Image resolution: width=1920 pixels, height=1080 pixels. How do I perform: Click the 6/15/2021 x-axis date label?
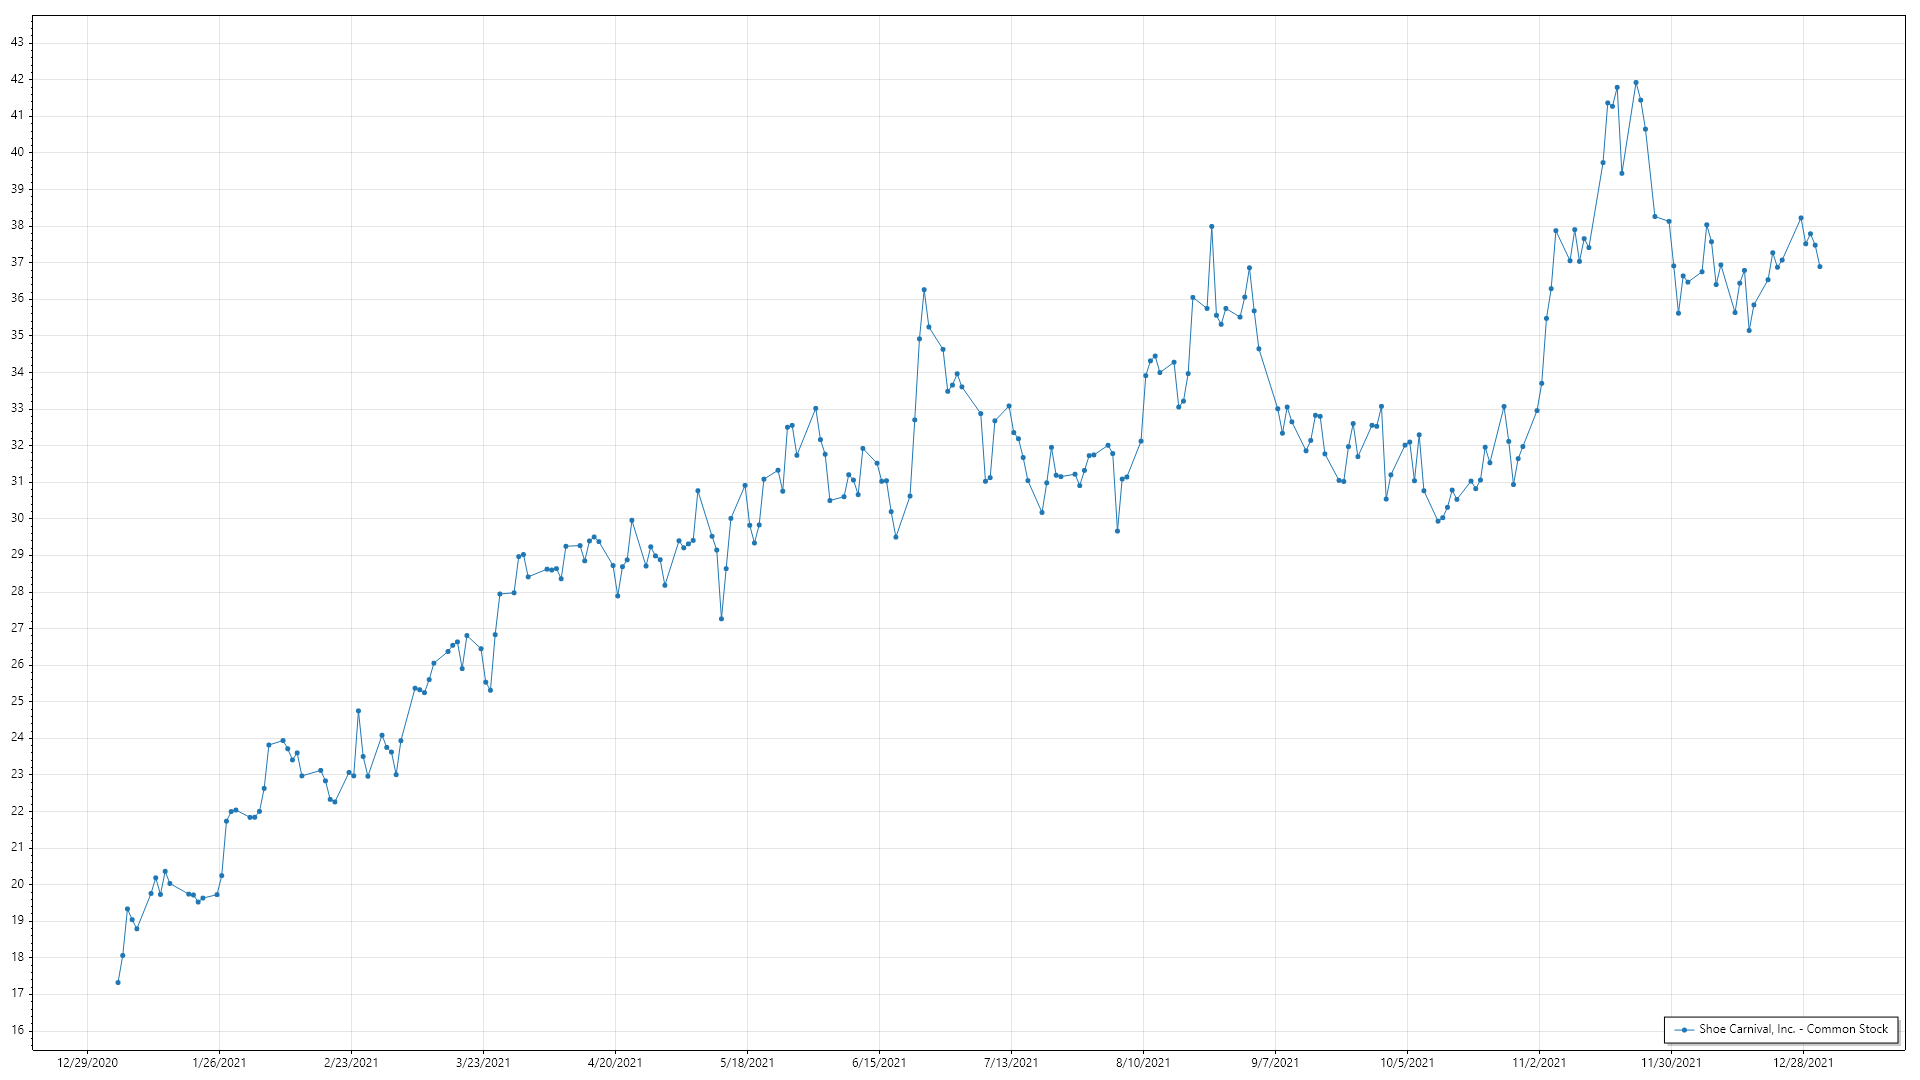879,1063
